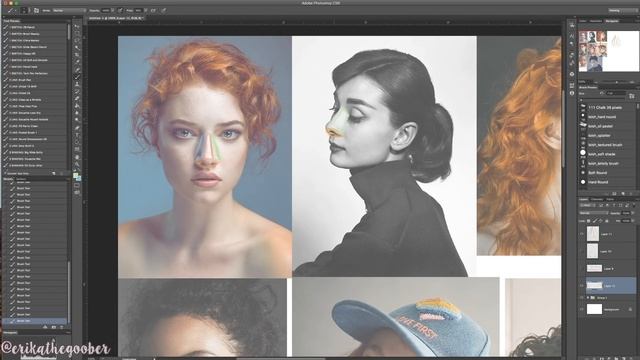Click lock all icon in Layers panel
This screenshot has height=360, width=640.
click(607, 221)
